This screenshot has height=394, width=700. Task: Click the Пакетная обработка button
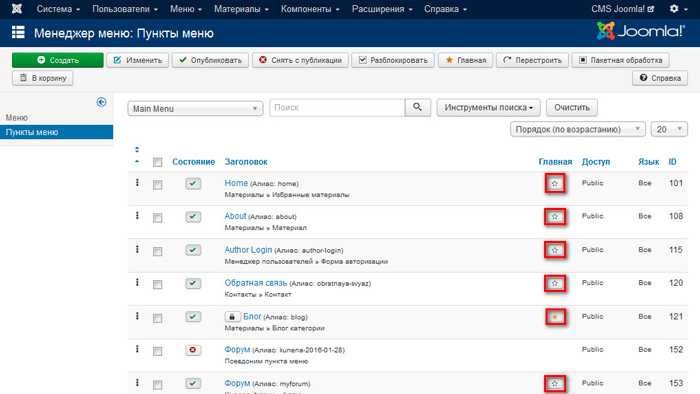point(621,60)
